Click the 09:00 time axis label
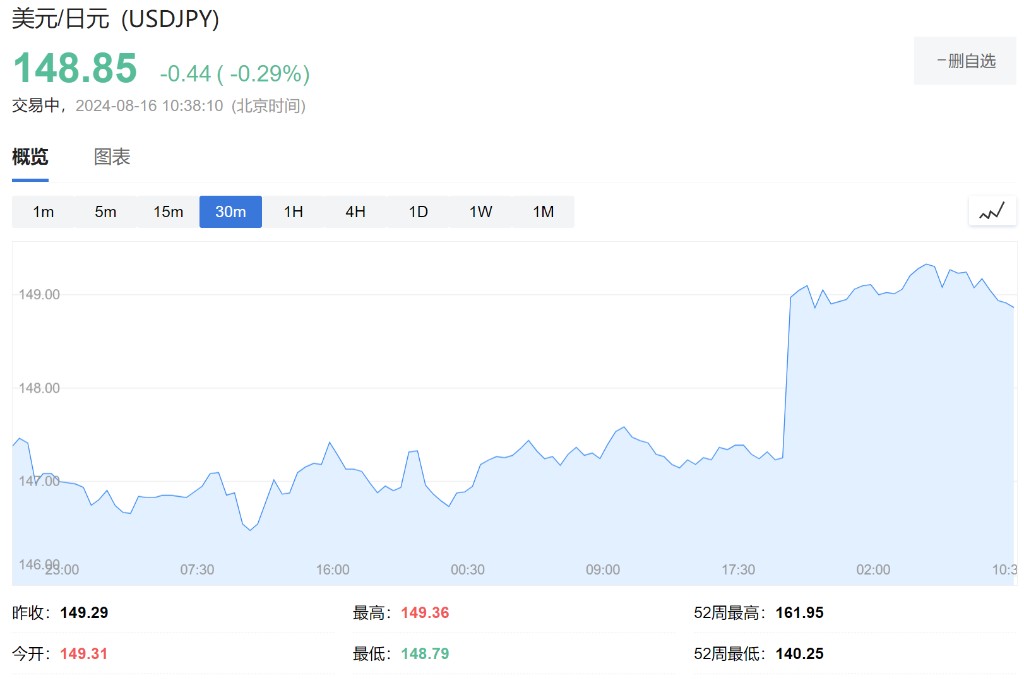This screenshot has height=679, width=1024. tap(603, 569)
